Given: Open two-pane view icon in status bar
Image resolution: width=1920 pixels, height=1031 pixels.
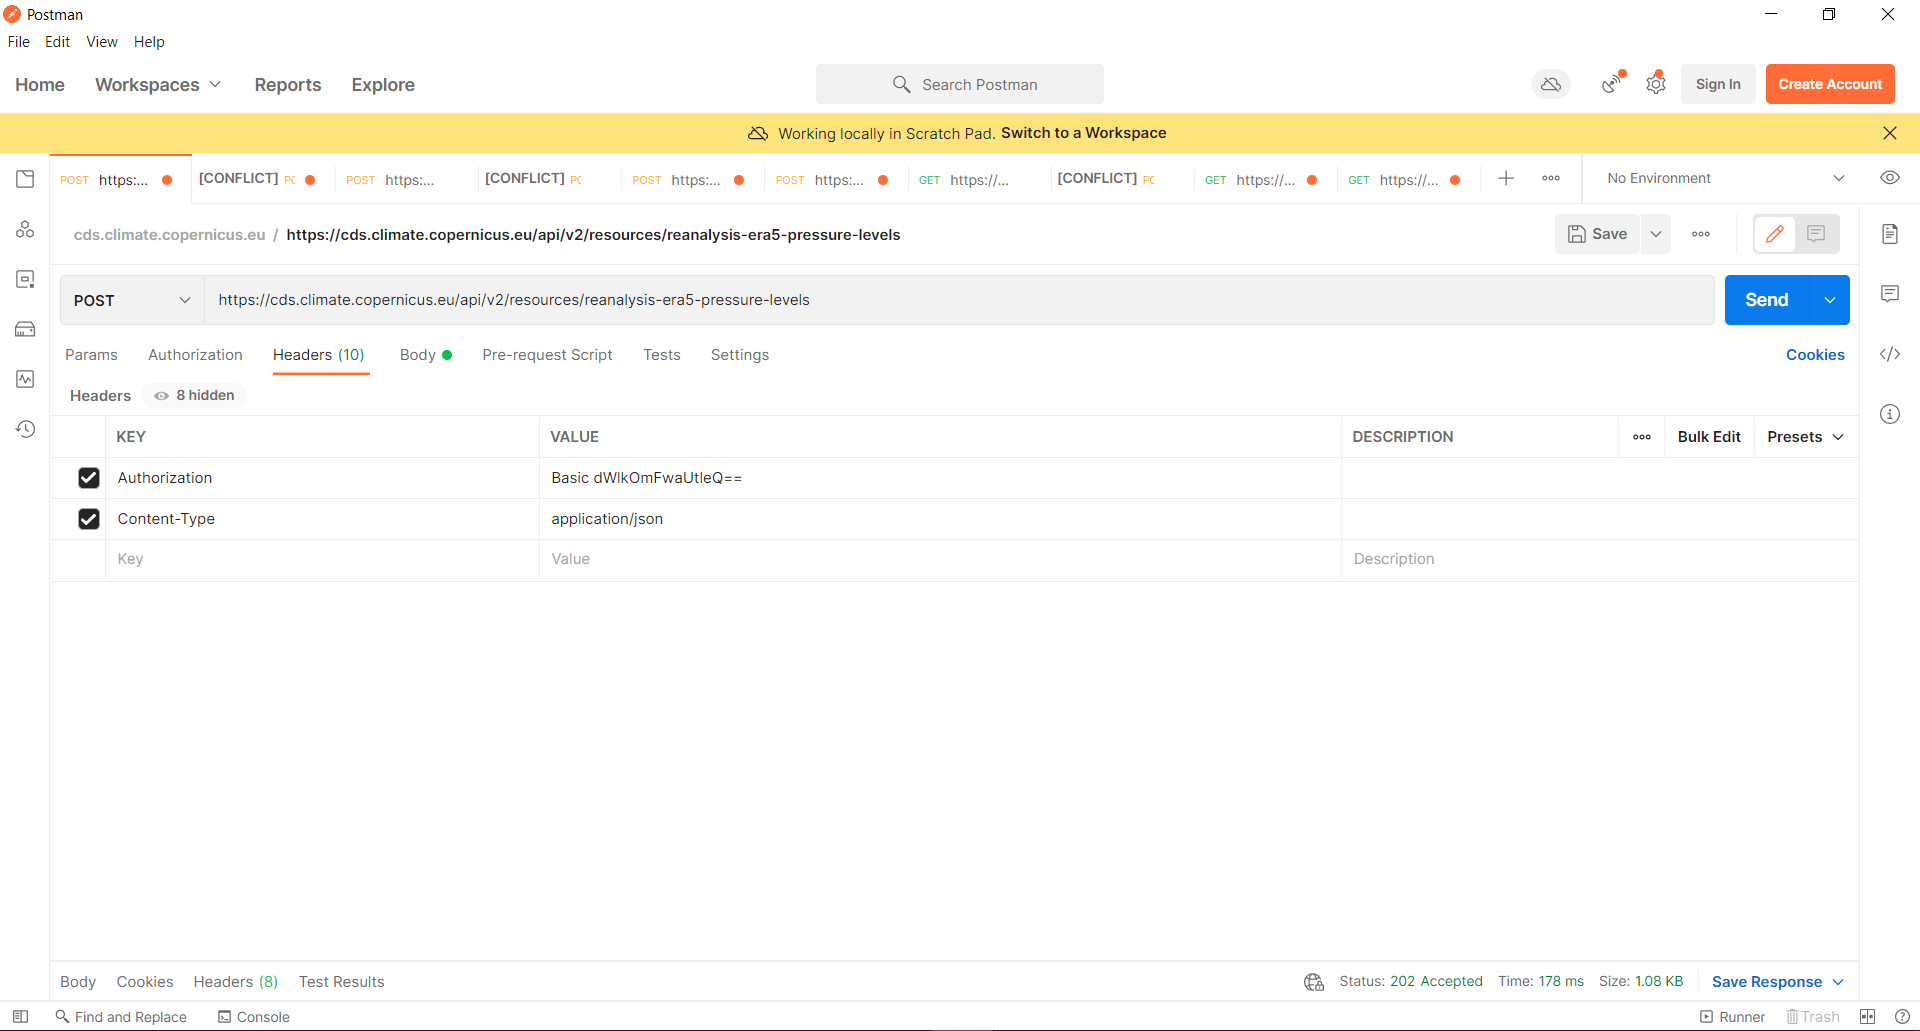Looking at the screenshot, I should pos(1868,1017).
